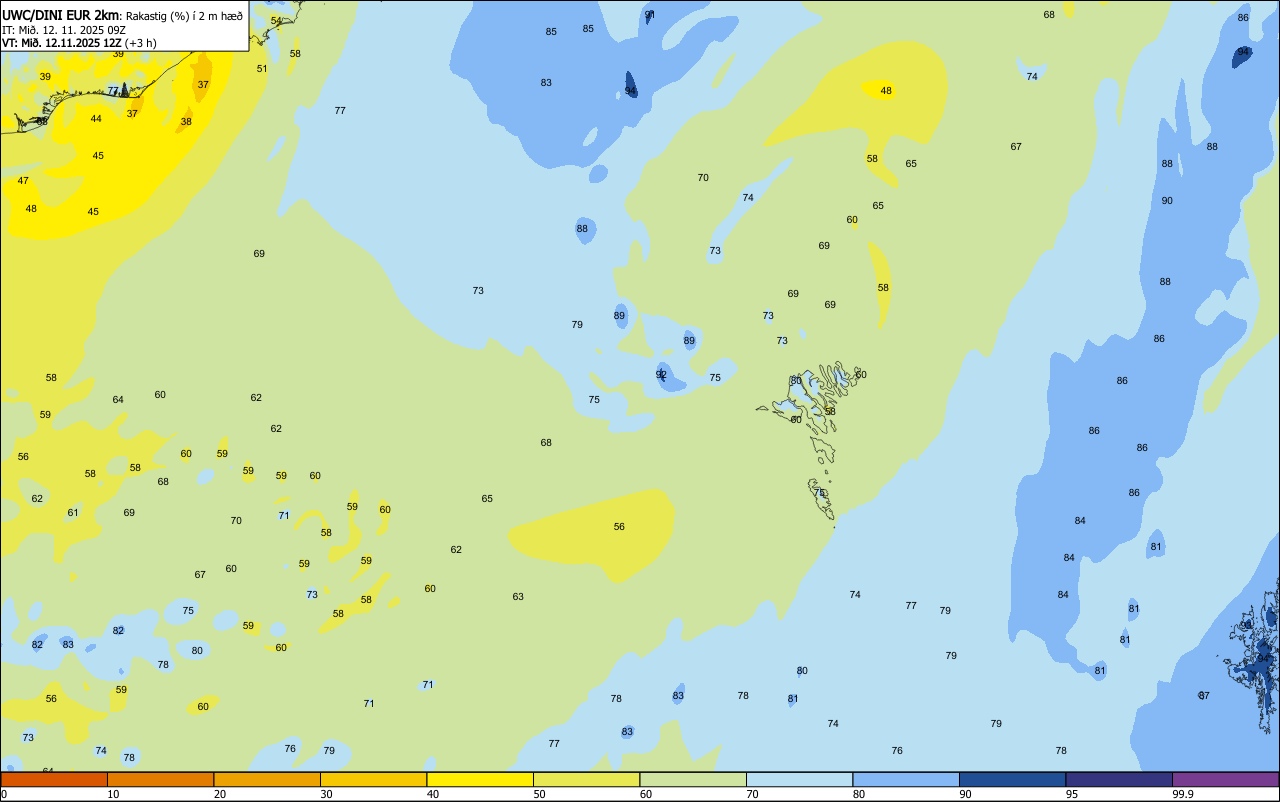Click the pale blue 70–80 legend segment
The width and height of the screenshot is (1280, 802).
799,779
